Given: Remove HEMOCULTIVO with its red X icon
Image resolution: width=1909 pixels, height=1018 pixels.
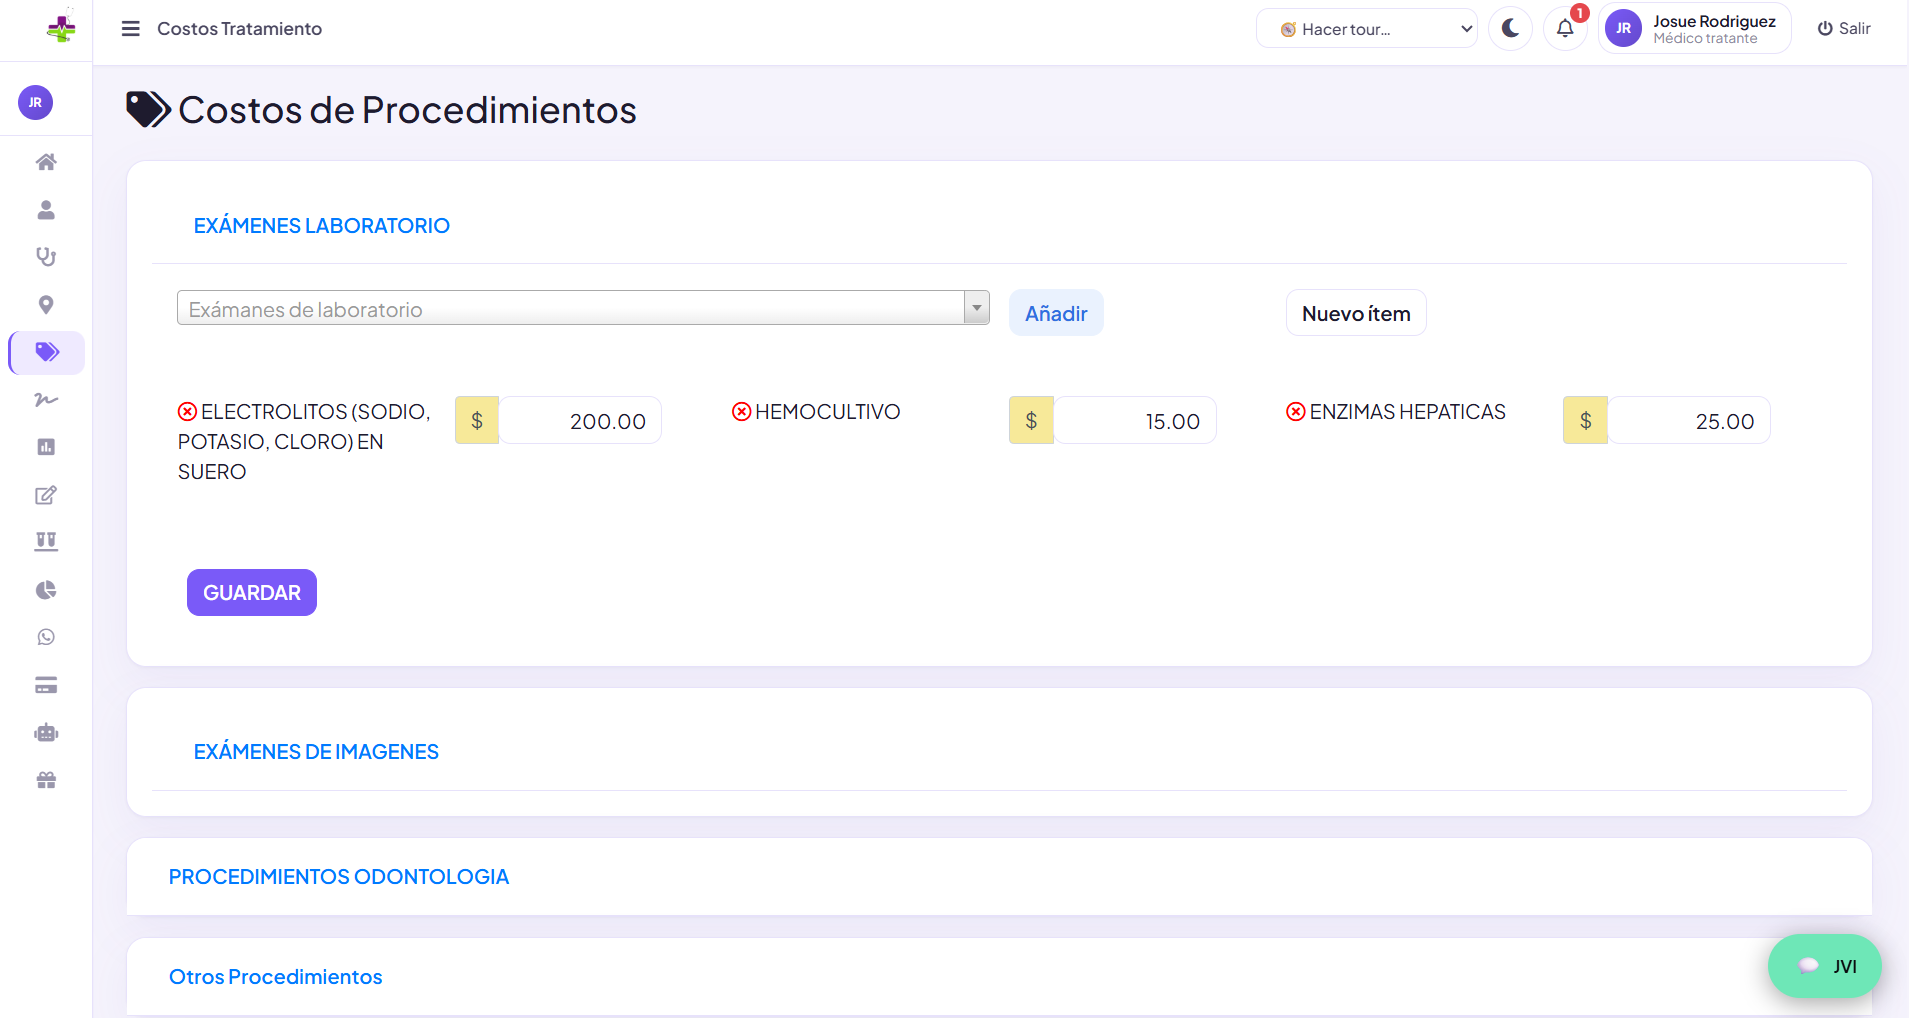Looking at the screenshot, I should click(741, 412).
